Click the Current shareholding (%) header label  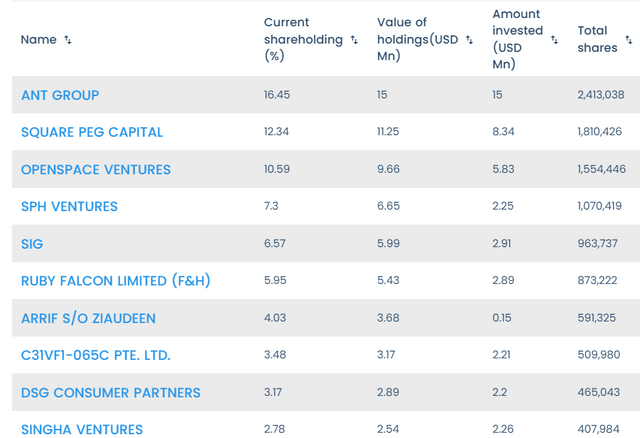[x=300, y=39]
